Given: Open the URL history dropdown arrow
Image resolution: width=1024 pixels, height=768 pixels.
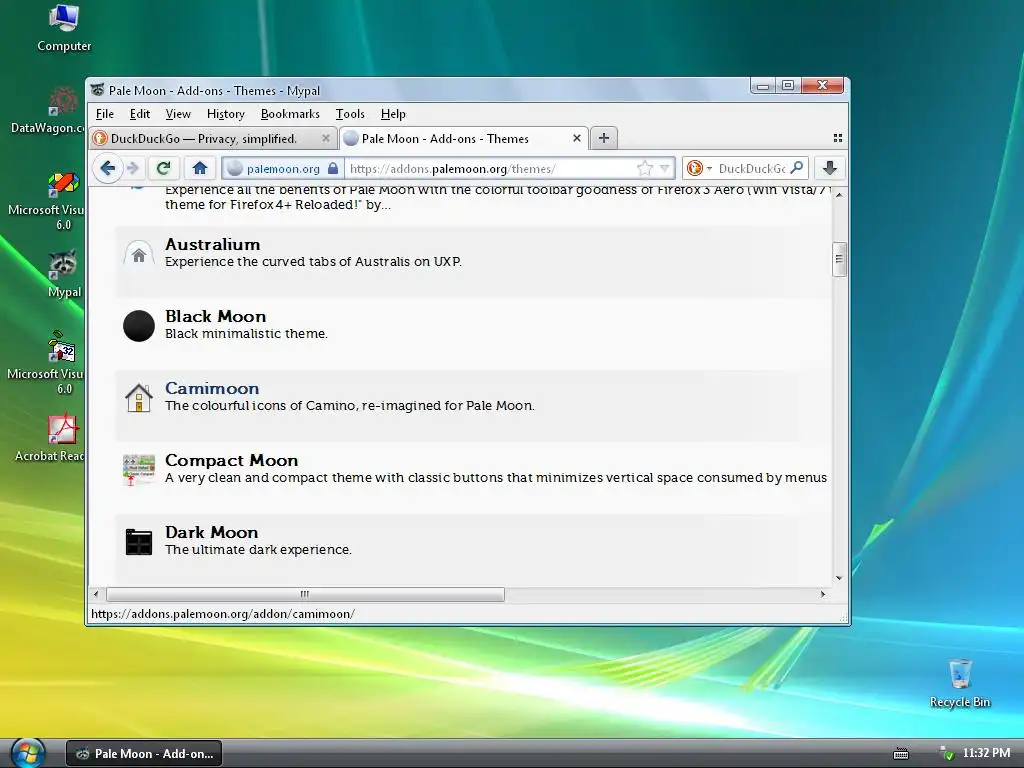Looking at the screenshot, I should point(665,168).
